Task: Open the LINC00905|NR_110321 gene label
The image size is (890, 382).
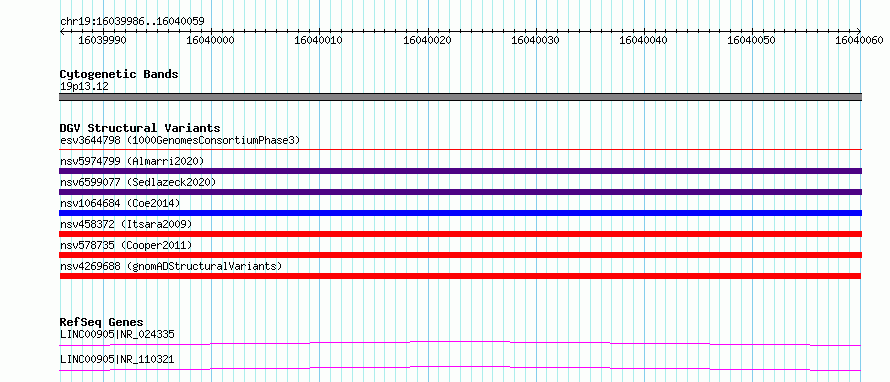Action: (x=117, y=359)
